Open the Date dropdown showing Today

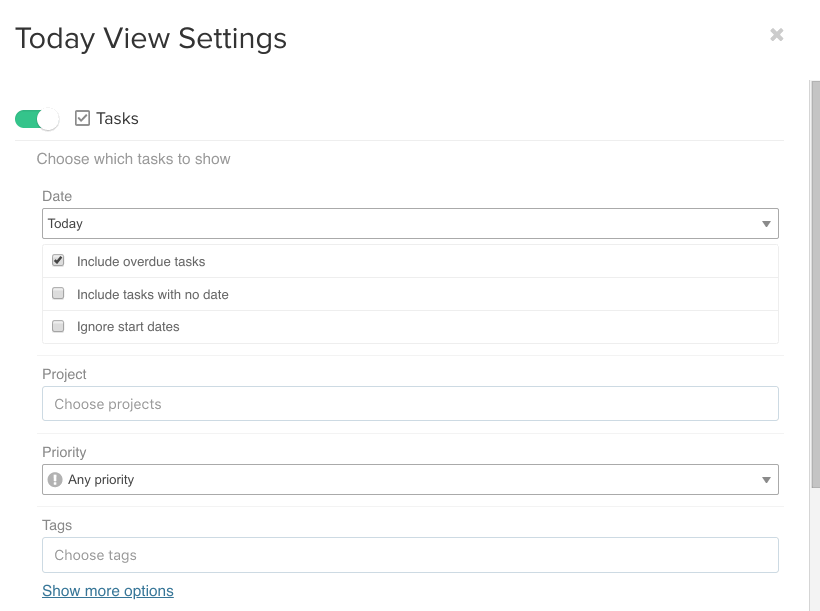(410, 224)
